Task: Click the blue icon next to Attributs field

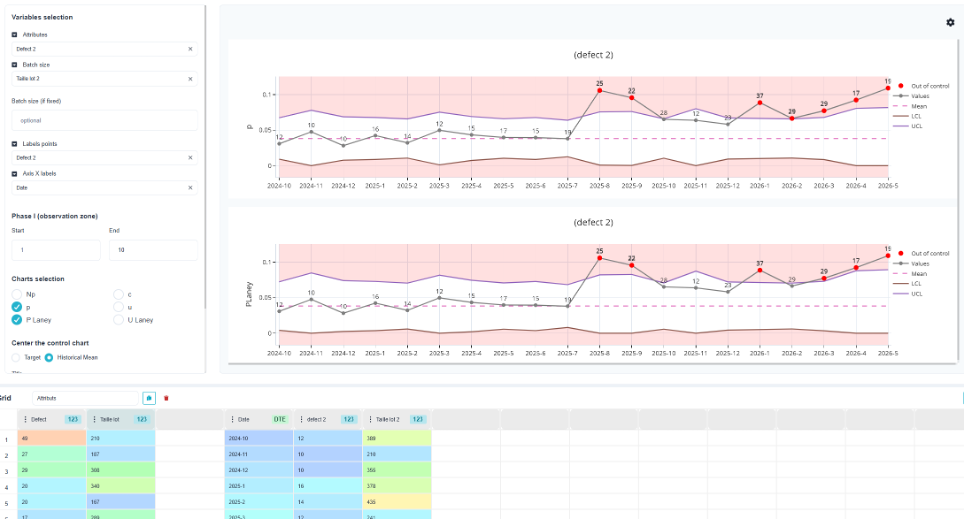Action: (149, 398)
